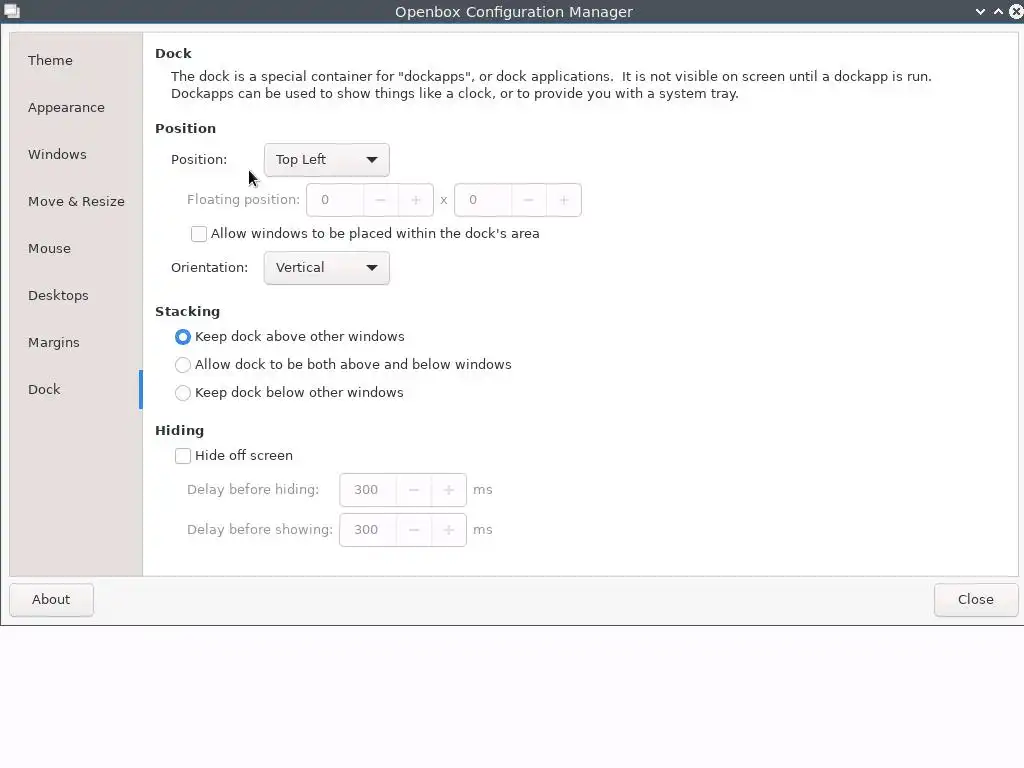Decrease the Delay before hiding value

413,490
